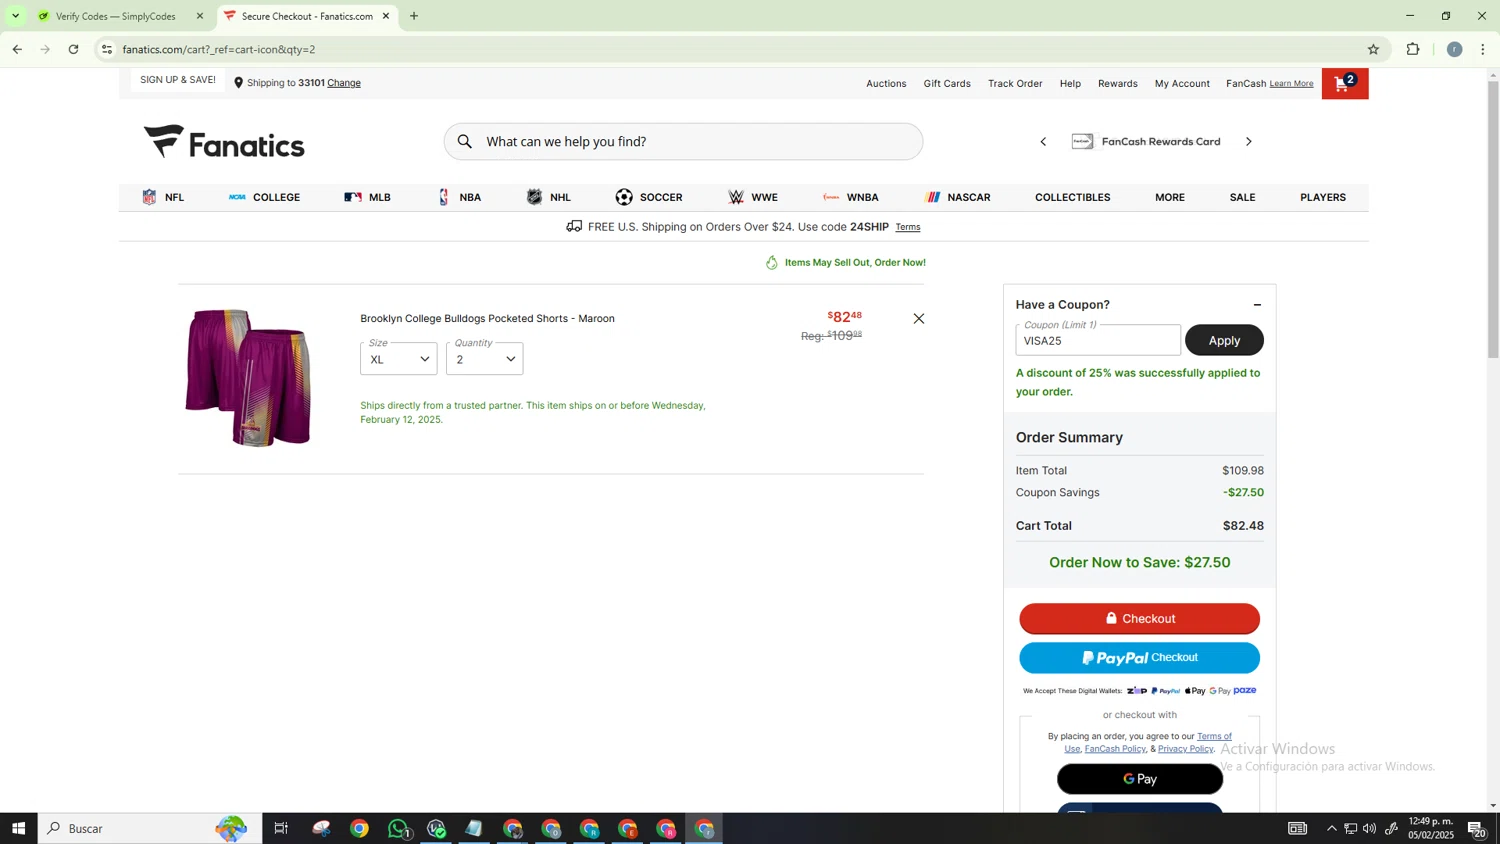1500x844 pixels.
Task: Open the SOCCER menu
Action: [x=649, y=198]
